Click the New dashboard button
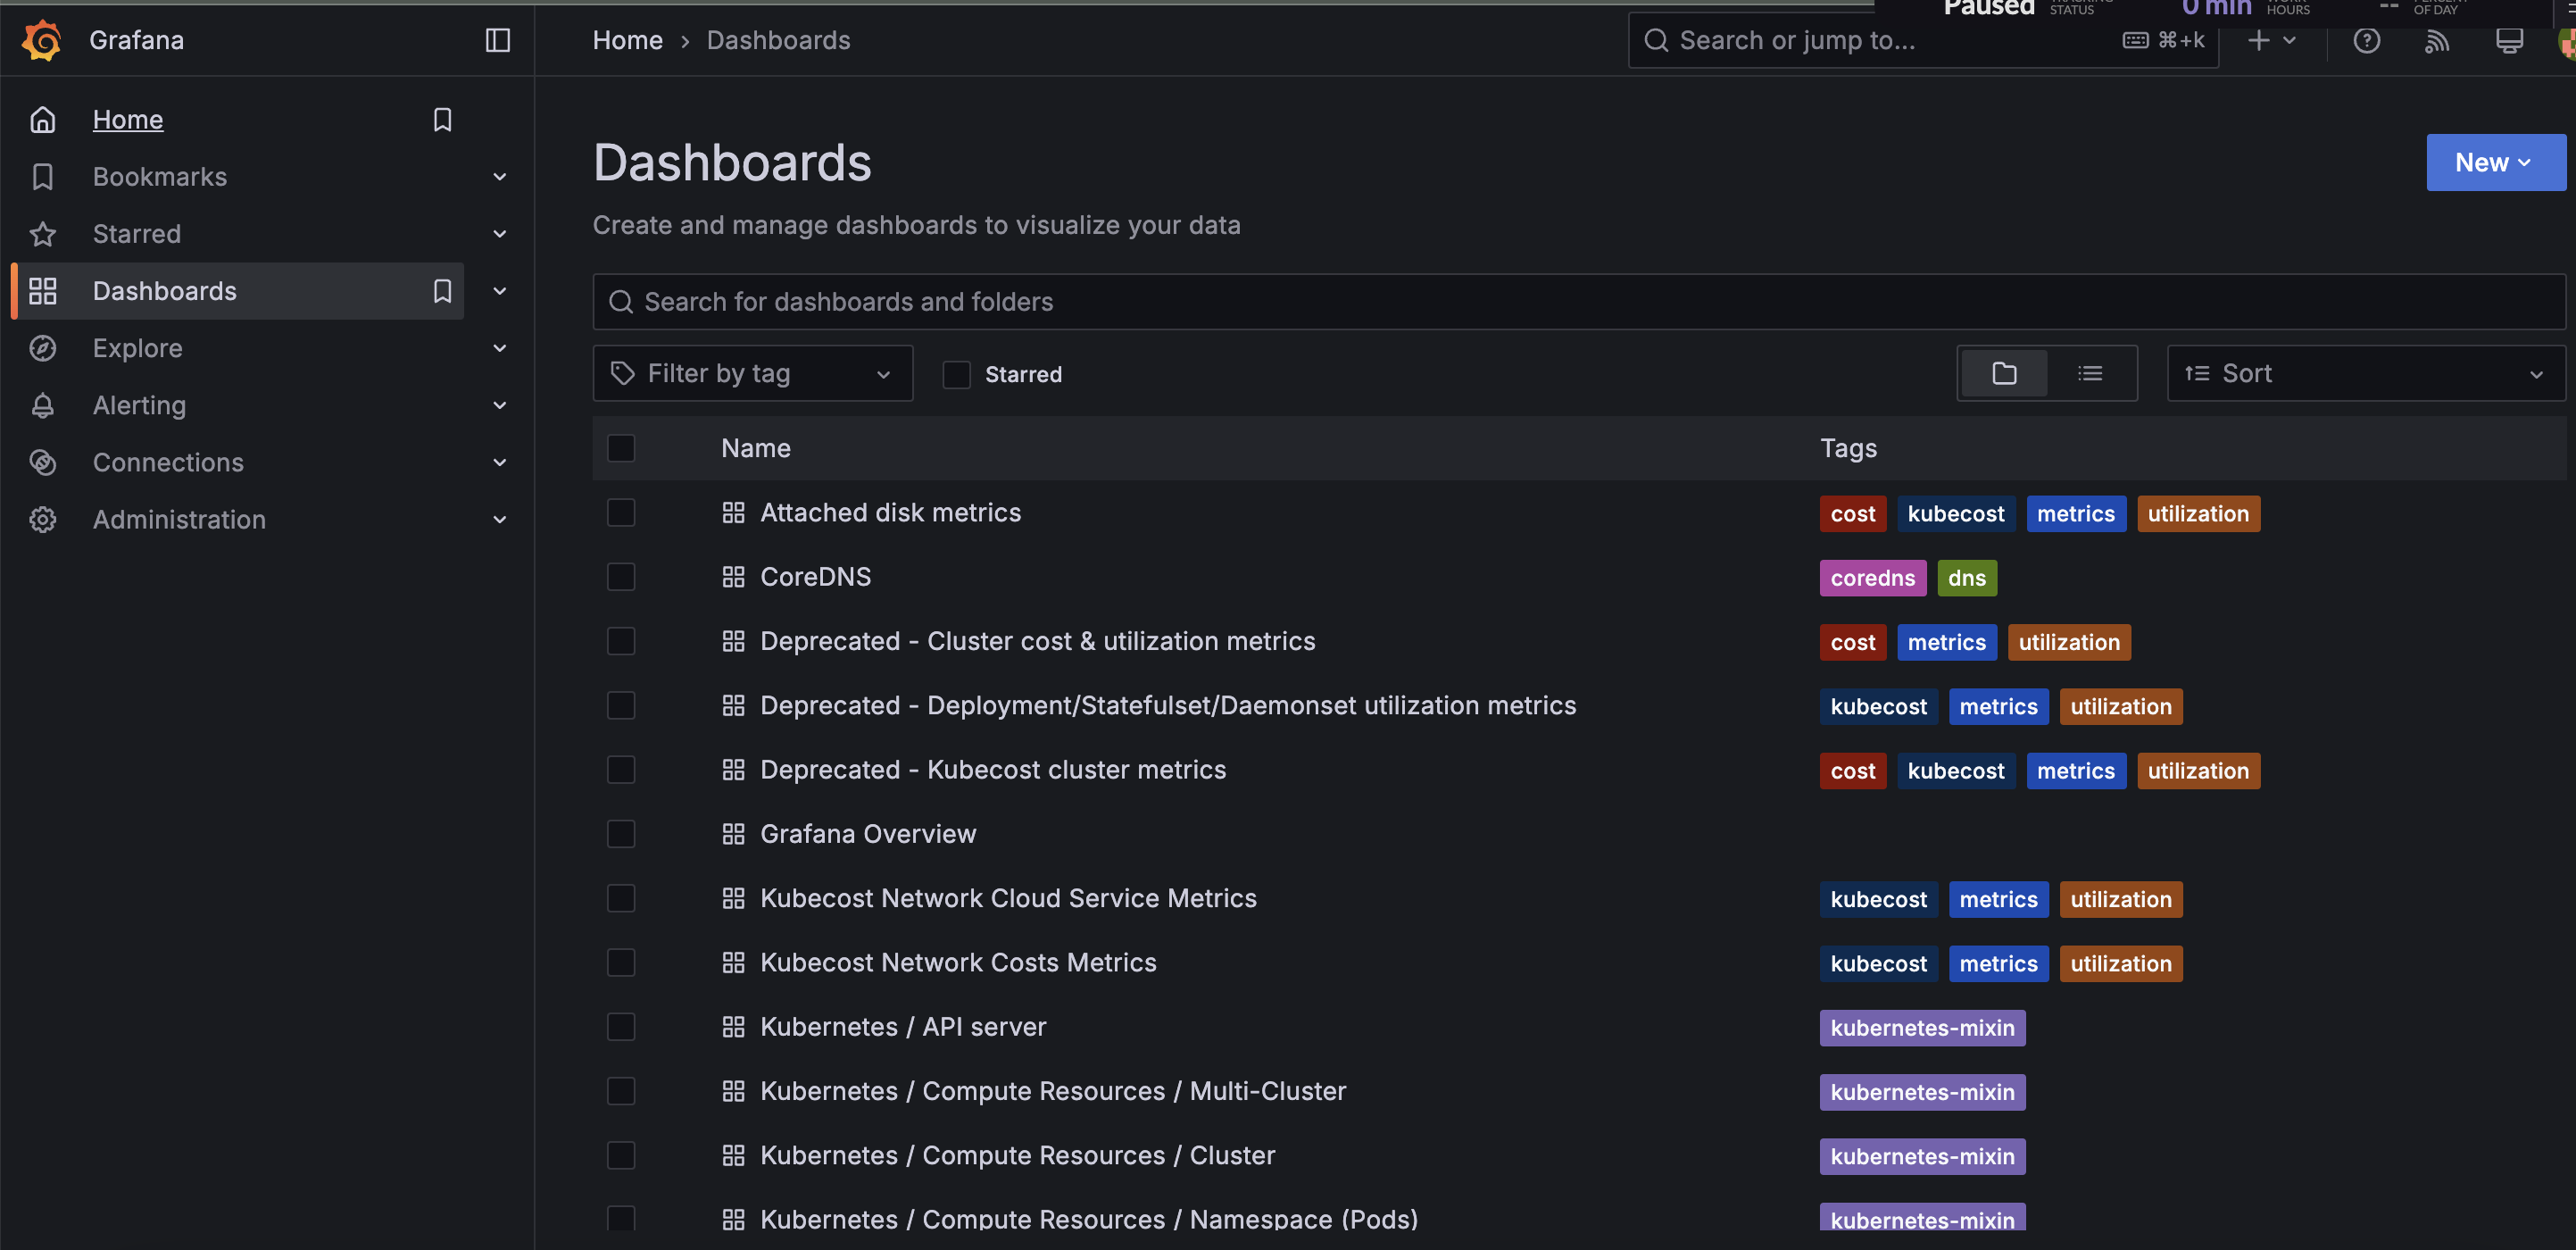Viewport: 2576px width, 1250px height. (x=2494, y=162)
